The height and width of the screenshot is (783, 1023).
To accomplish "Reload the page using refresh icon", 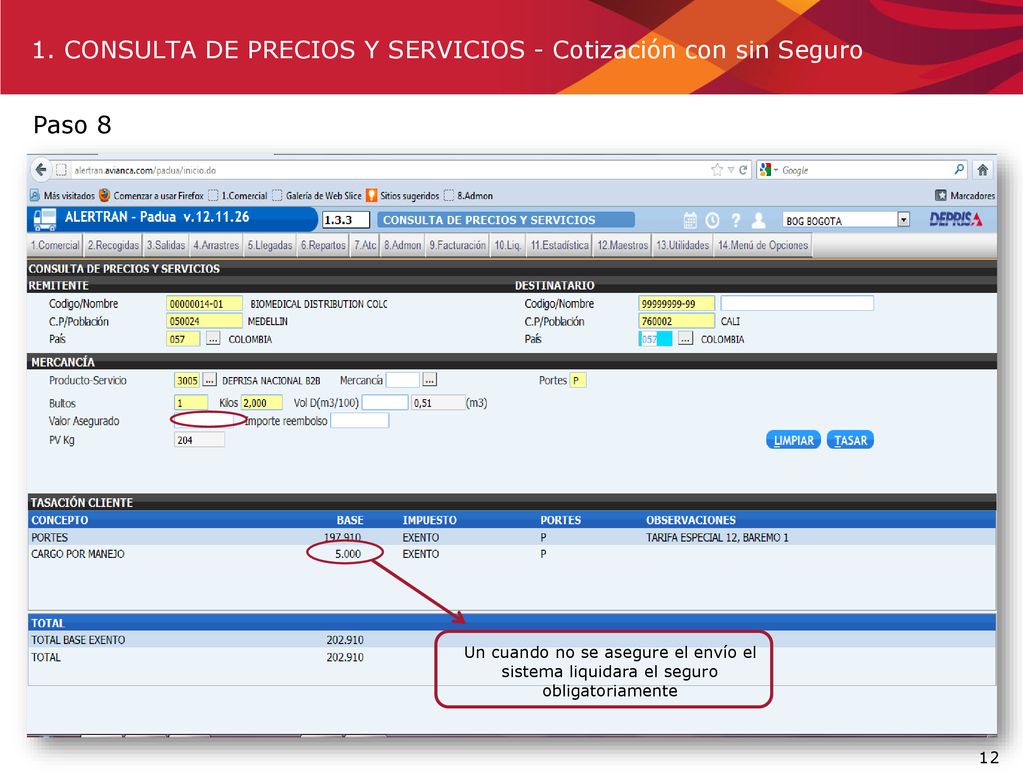I will pos(743,170).
